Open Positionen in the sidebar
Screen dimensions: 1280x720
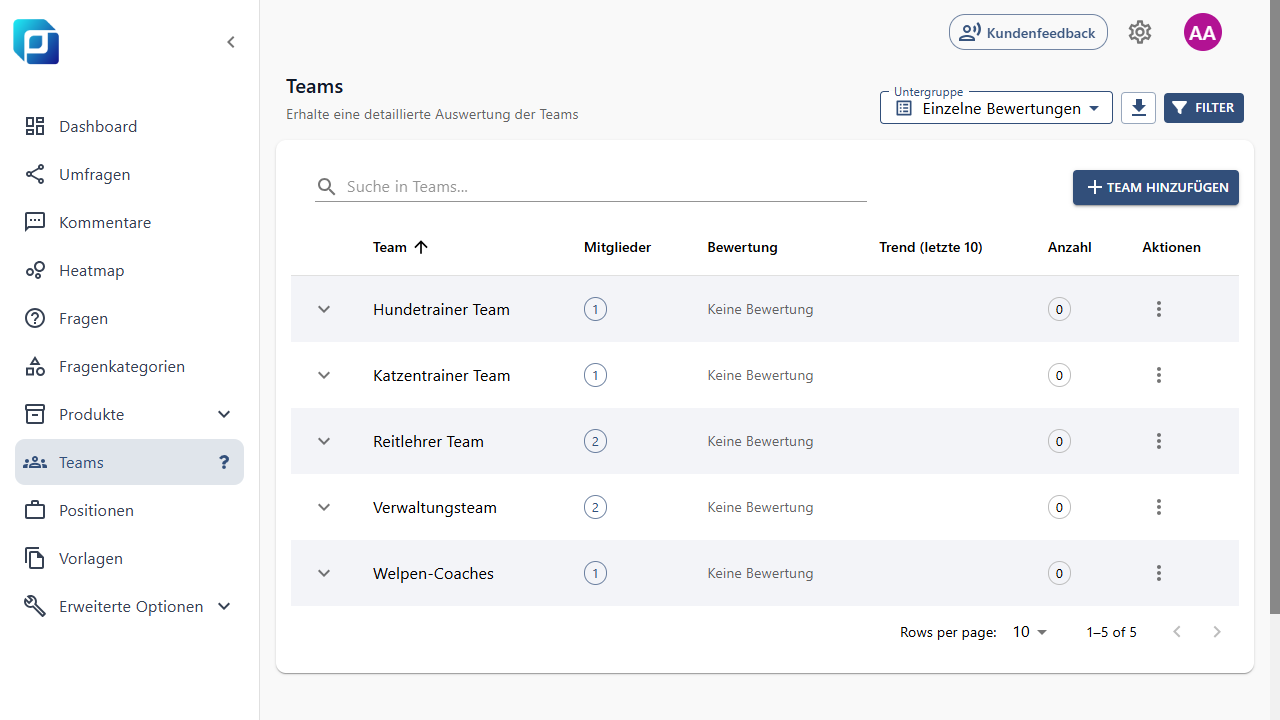pyautogui.click(x=129, y=510)
